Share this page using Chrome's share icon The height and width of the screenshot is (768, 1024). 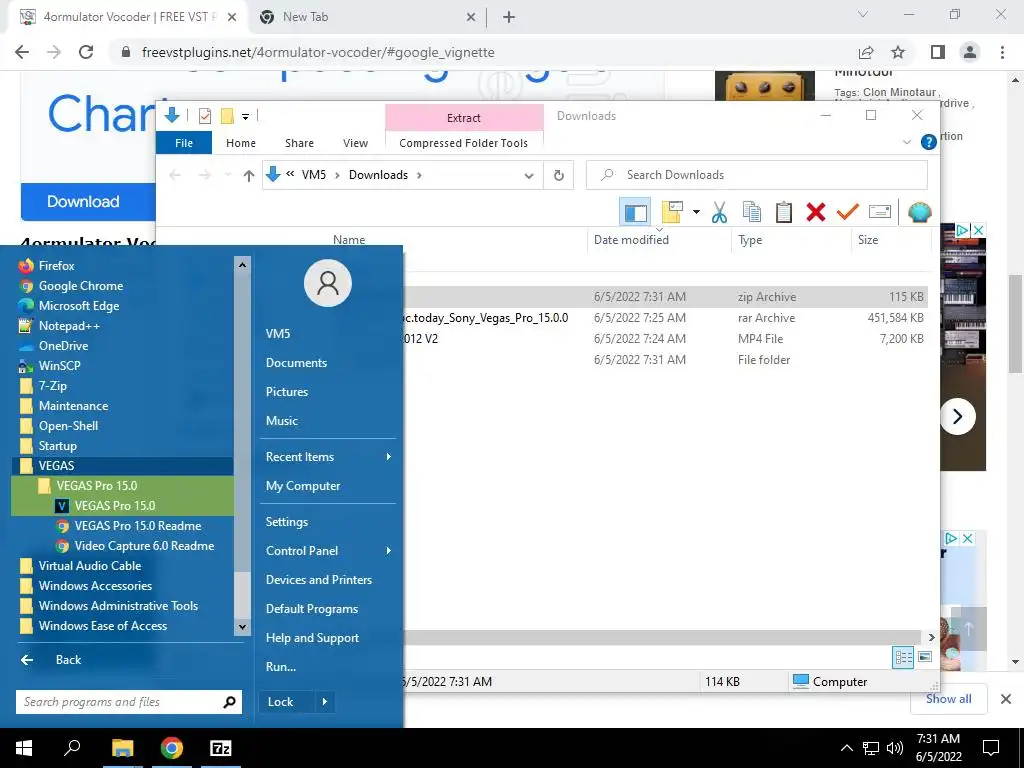[x=866, y=52]
